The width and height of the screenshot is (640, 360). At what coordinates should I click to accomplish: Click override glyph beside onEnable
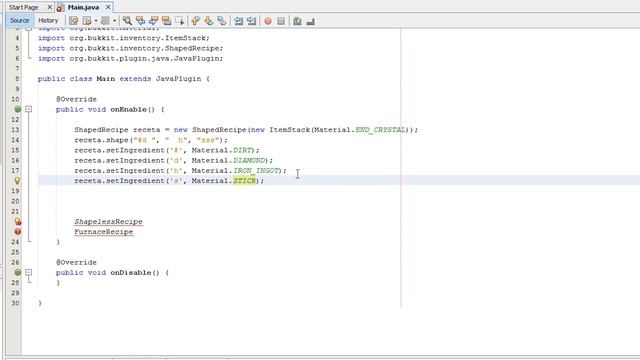pyautogui.click(x=18, y=109)
